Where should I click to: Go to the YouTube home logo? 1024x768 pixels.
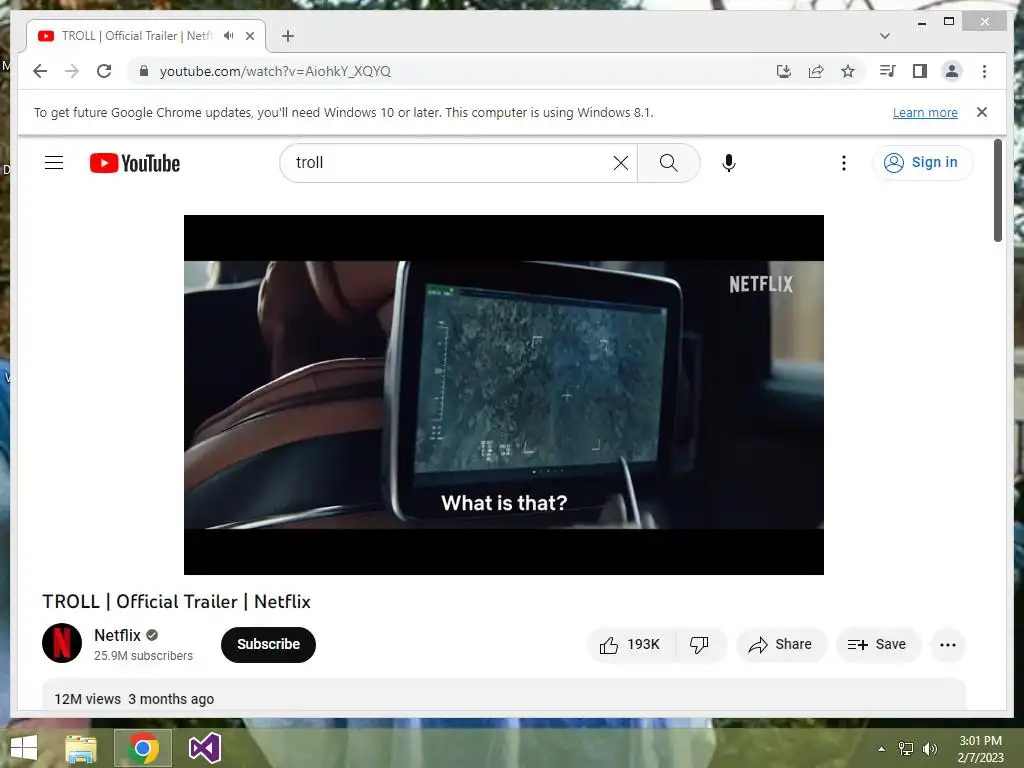coord(135,163)
